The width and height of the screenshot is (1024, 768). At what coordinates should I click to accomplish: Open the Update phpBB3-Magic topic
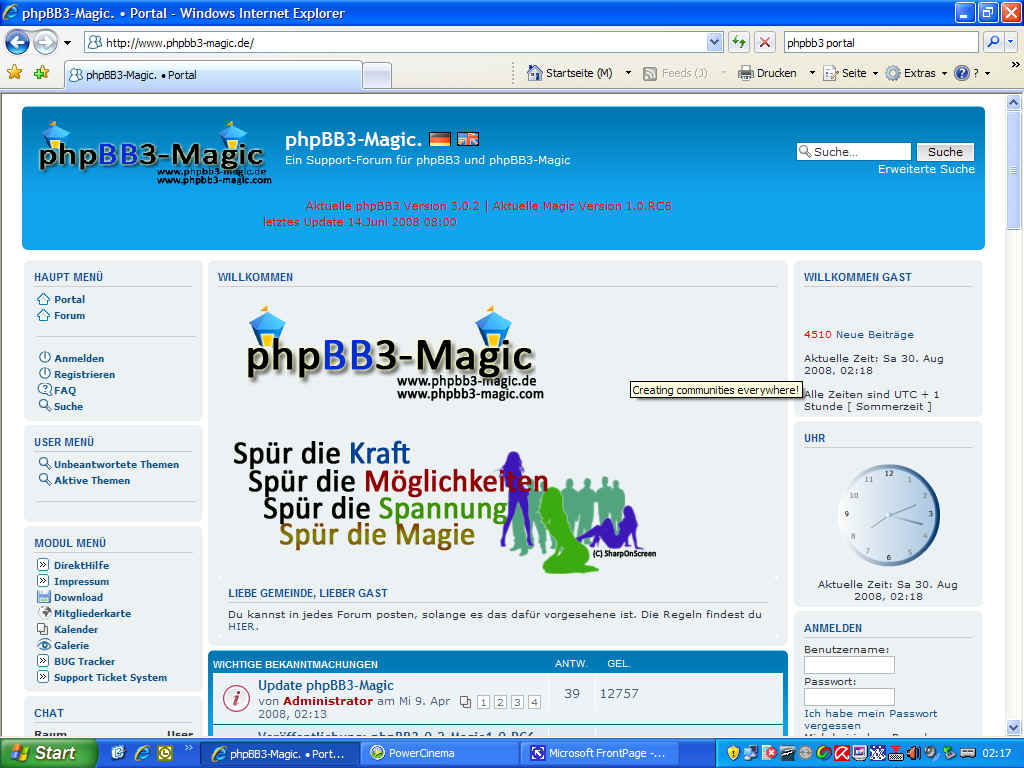[326, 685]
